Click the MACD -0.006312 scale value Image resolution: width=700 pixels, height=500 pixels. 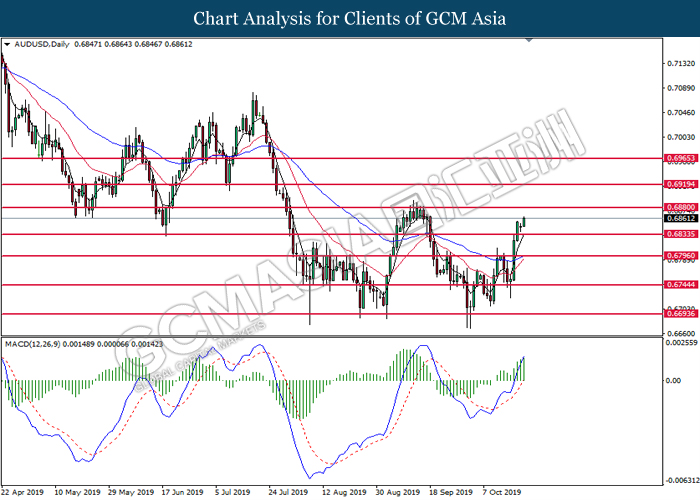pyautogui.click(x=679, y=479)
